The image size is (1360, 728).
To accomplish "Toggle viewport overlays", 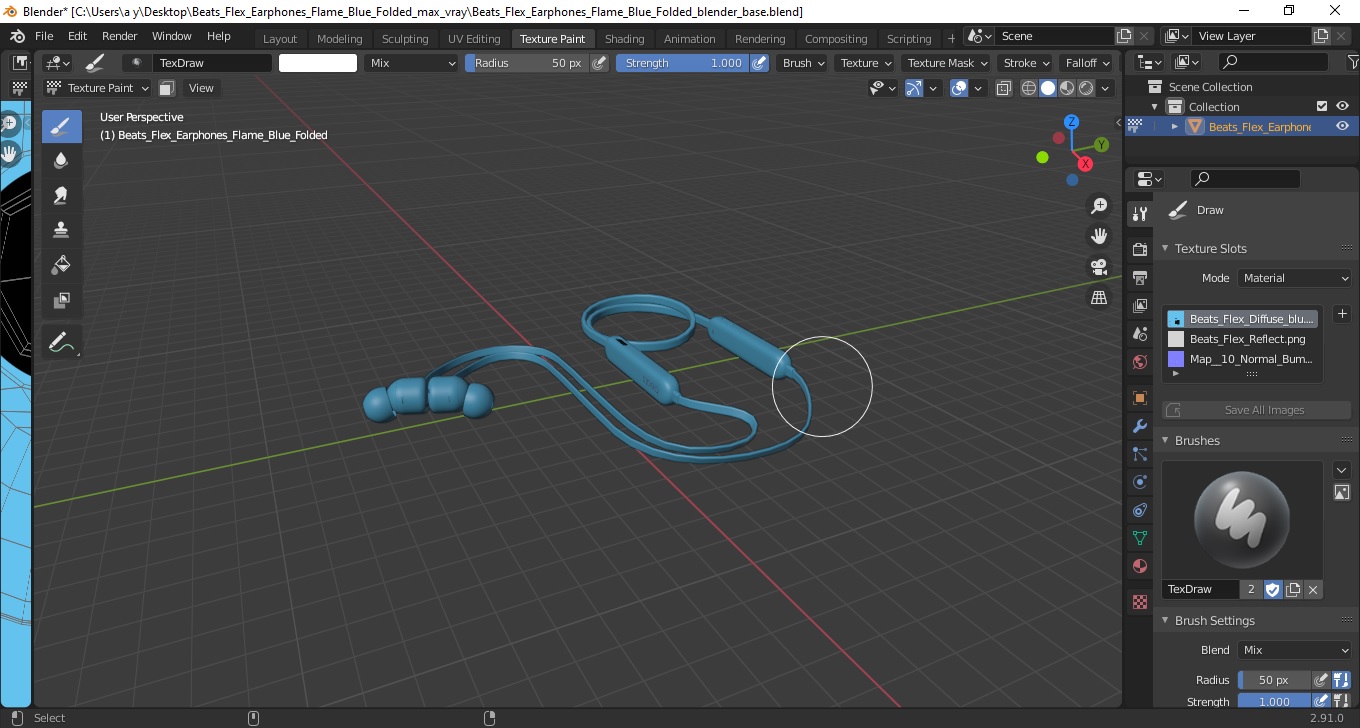I will [959, 88].
